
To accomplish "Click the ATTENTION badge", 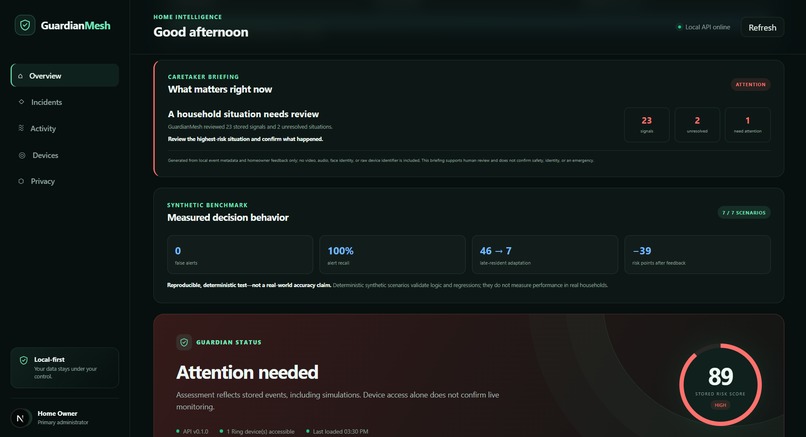I will pos(750,84).
